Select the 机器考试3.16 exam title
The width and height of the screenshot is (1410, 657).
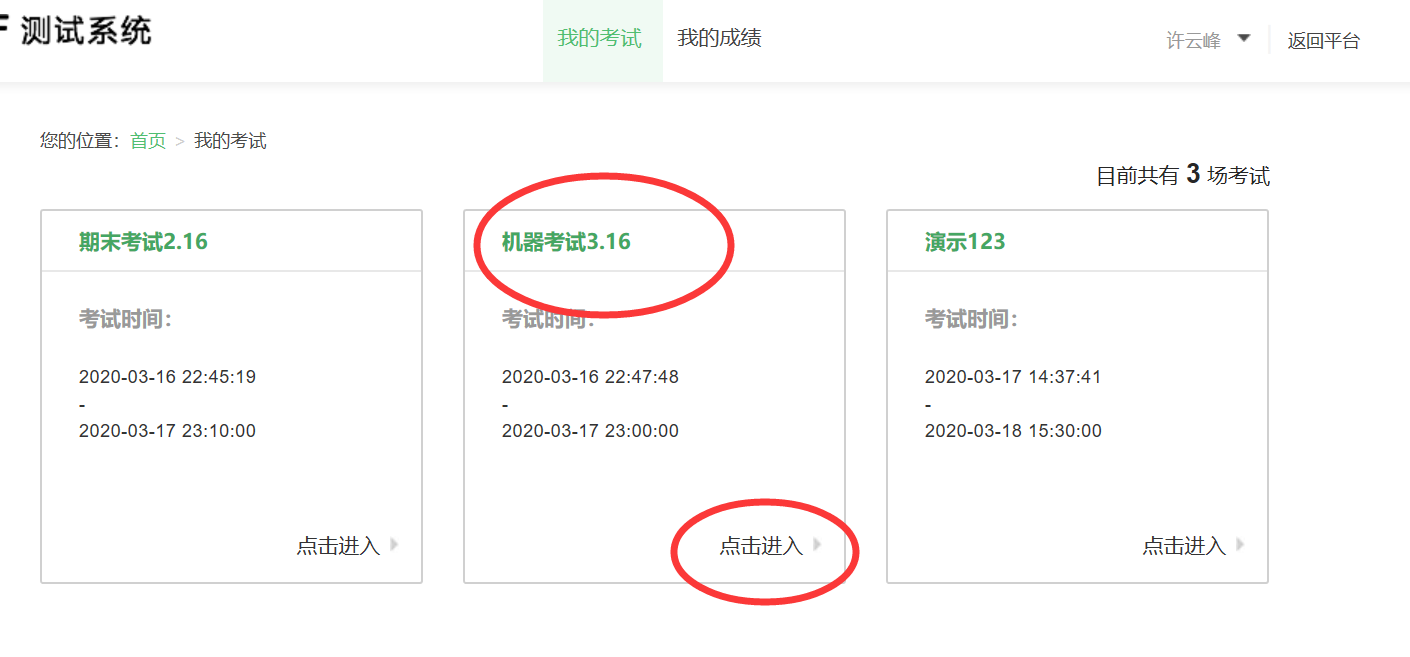pyautogui.click(x=566, y=242)
